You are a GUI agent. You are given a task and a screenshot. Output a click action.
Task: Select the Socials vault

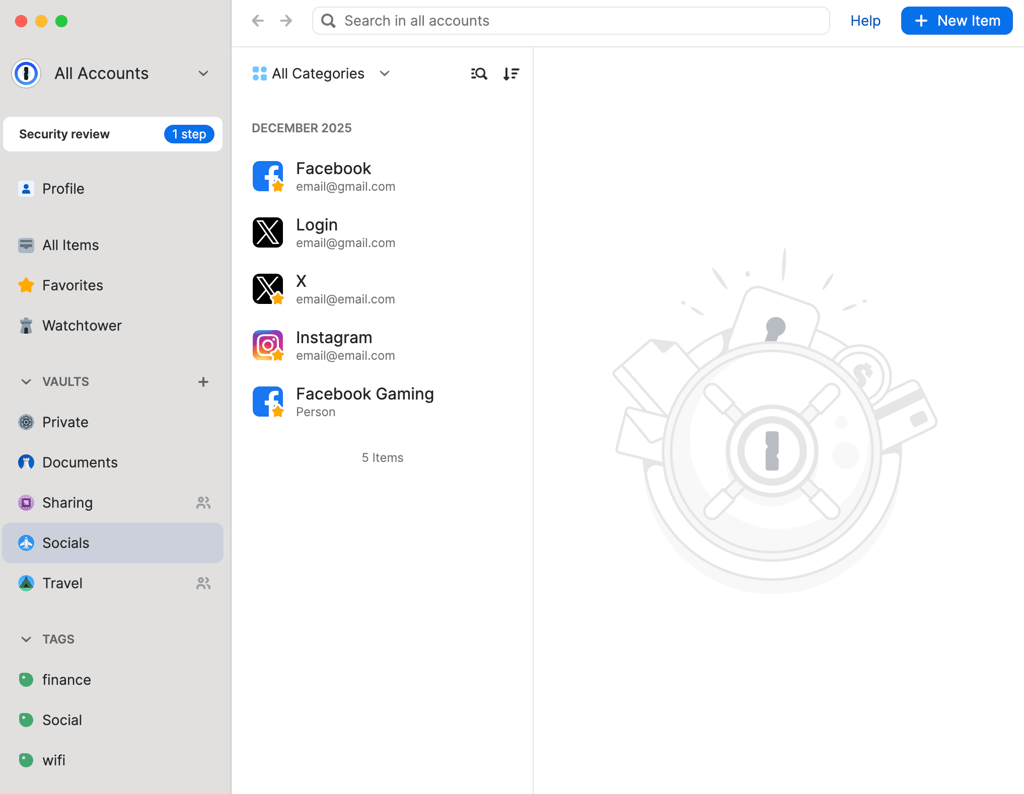(112, 543)
